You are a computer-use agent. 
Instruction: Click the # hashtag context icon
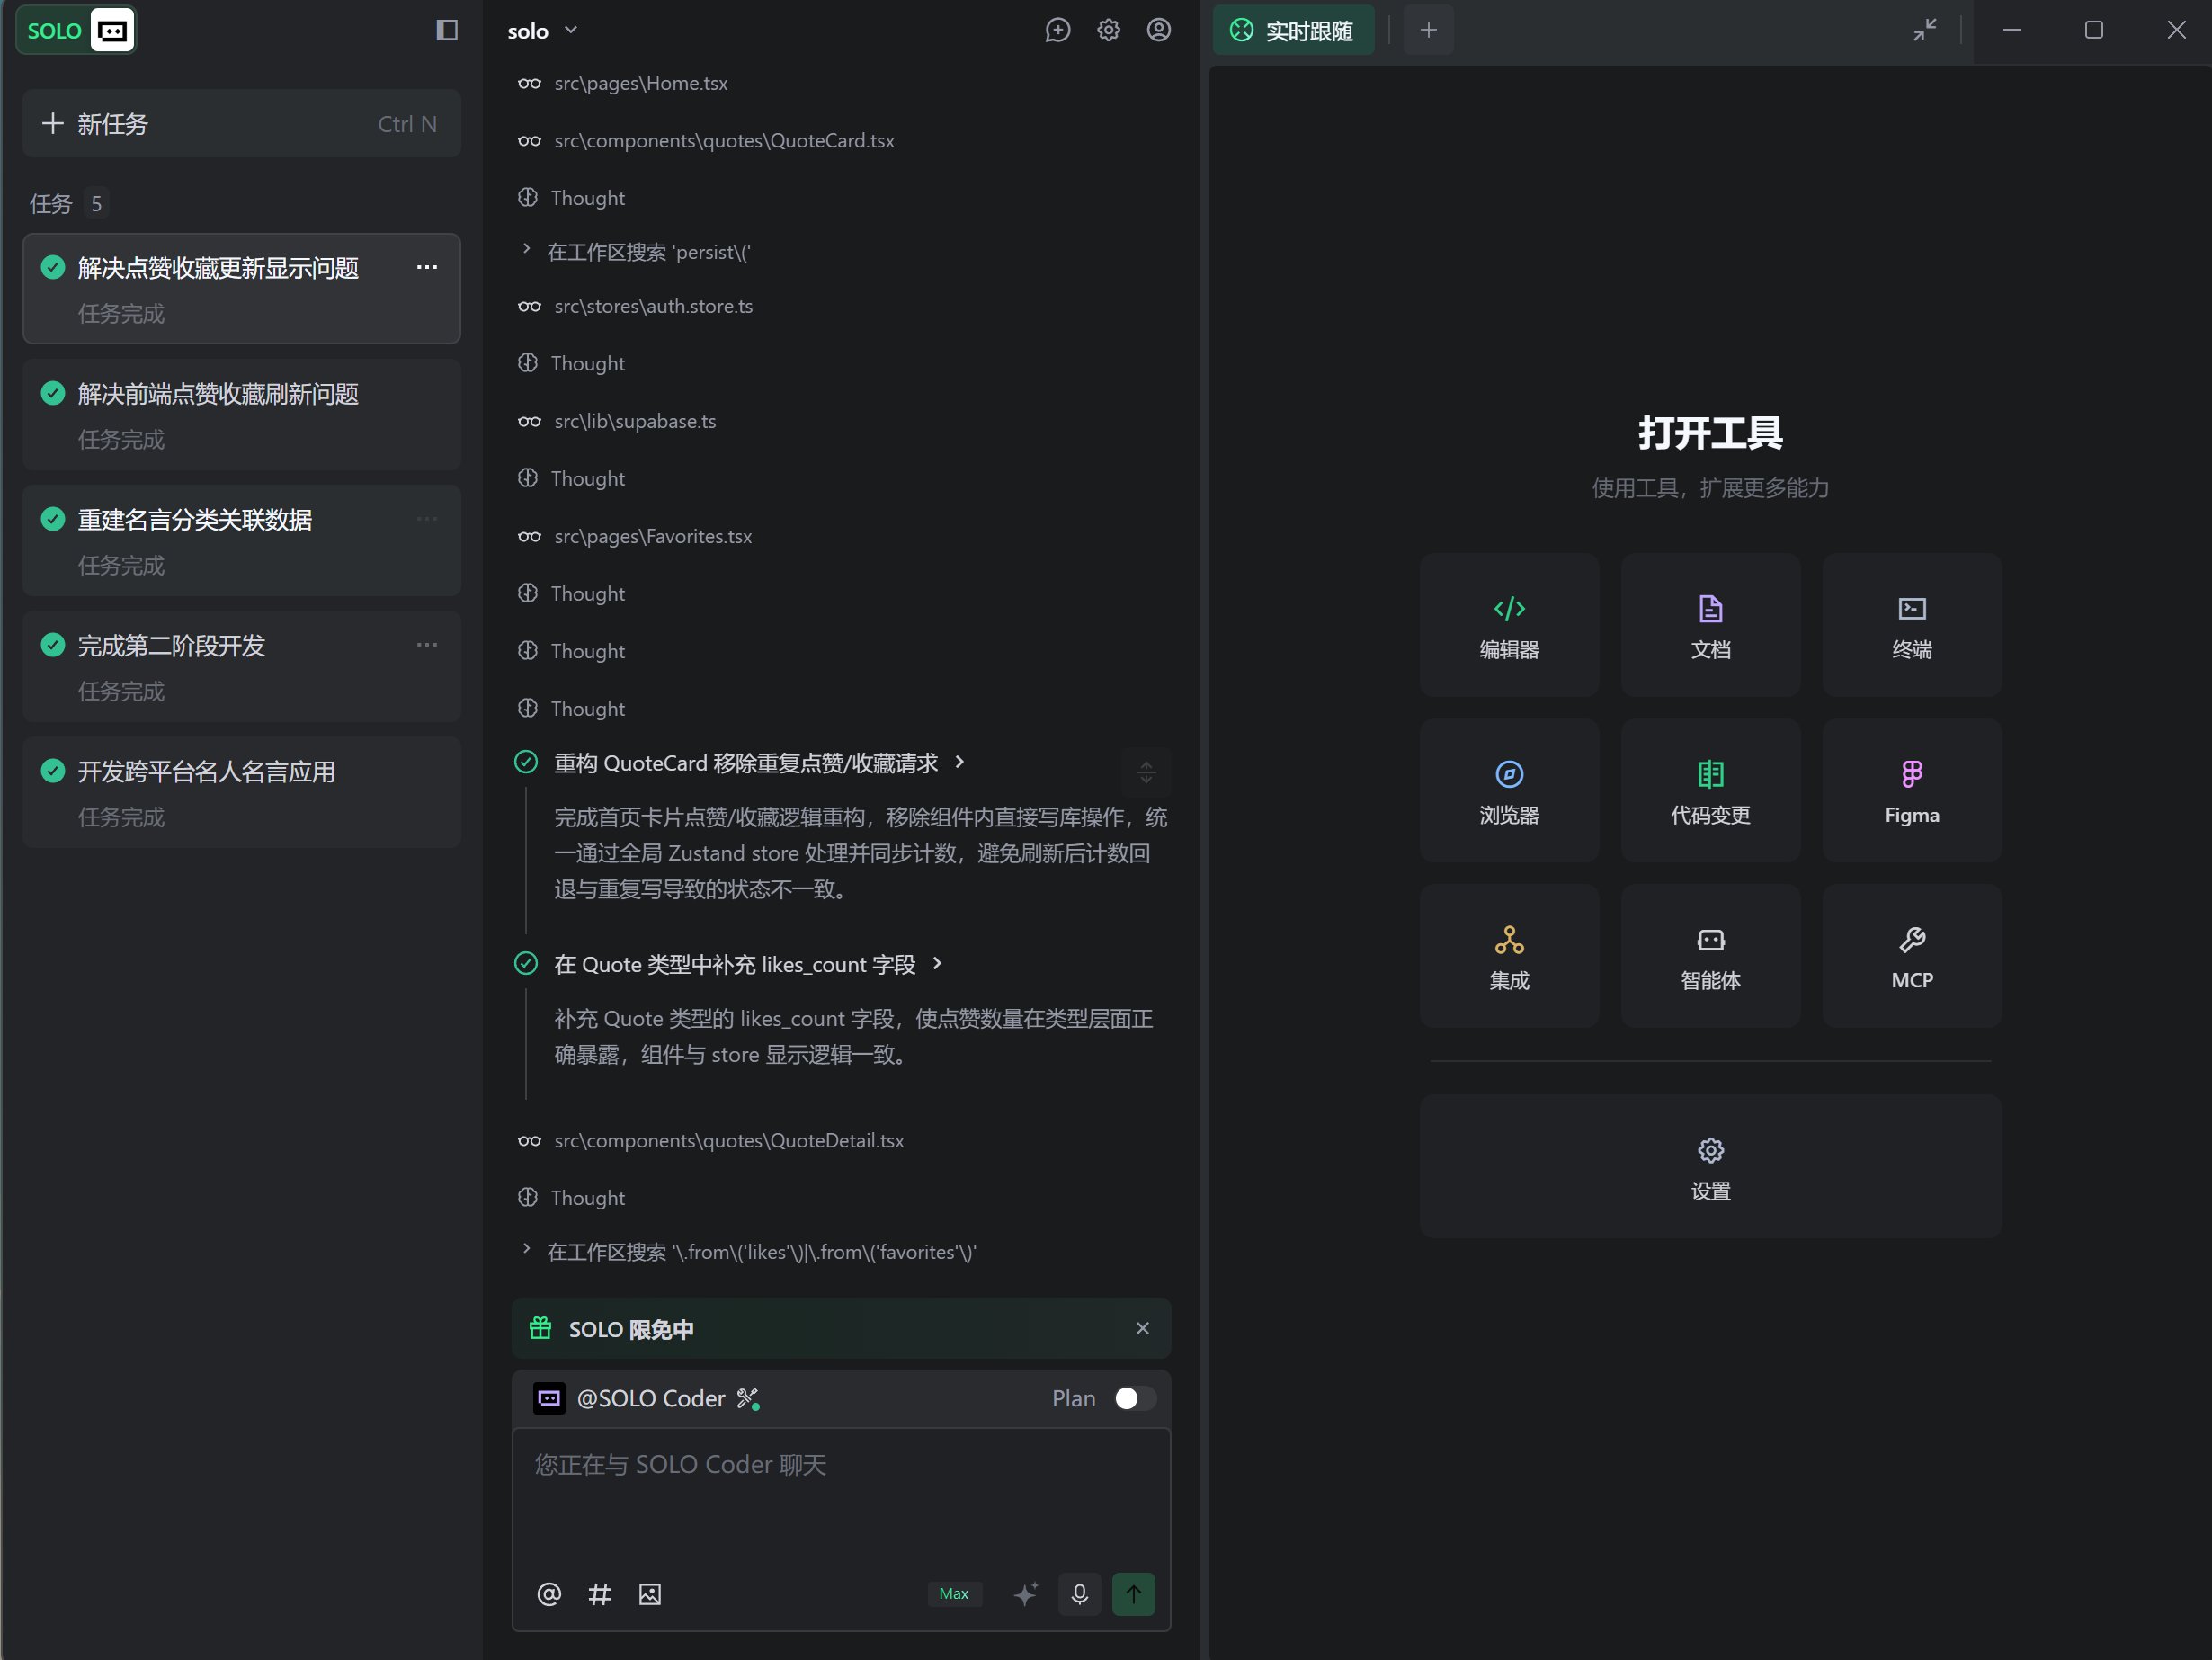(x=599, y=1594)
